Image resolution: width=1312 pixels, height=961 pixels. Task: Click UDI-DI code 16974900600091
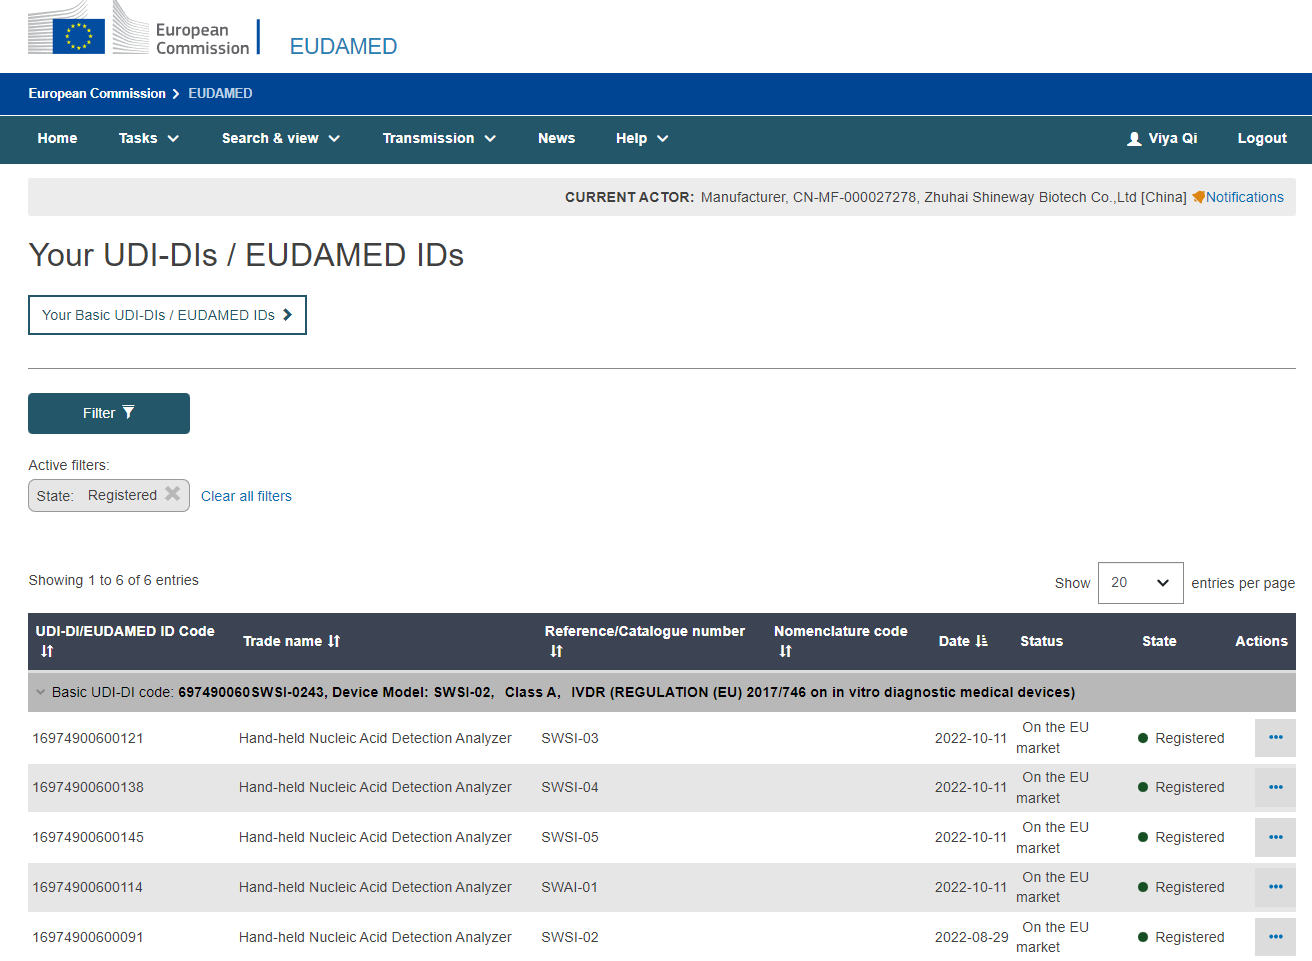tap(88, 937)
